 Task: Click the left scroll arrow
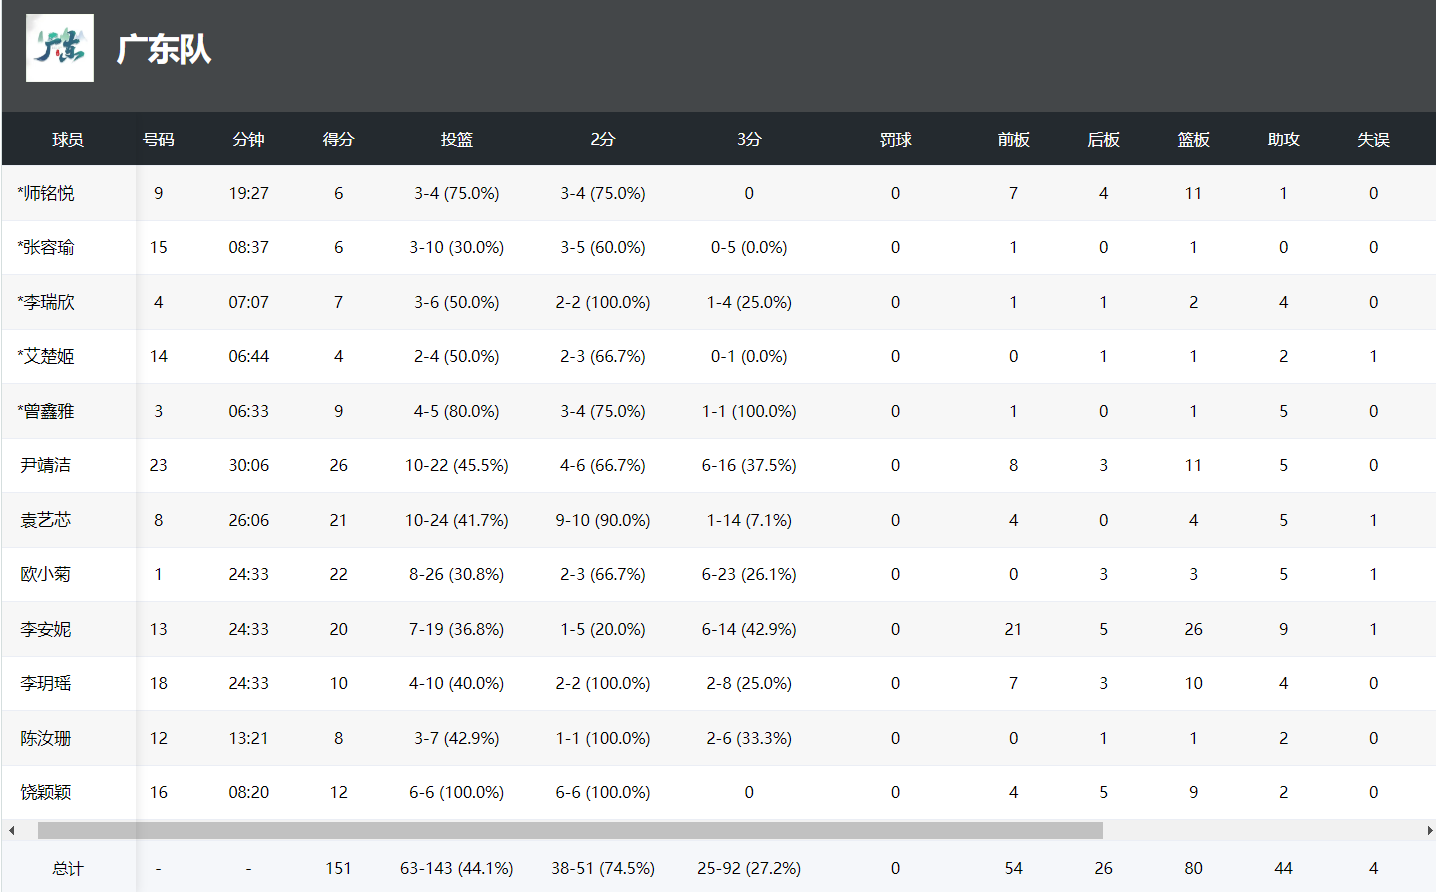pyautogui.click(x=11, y=830)
